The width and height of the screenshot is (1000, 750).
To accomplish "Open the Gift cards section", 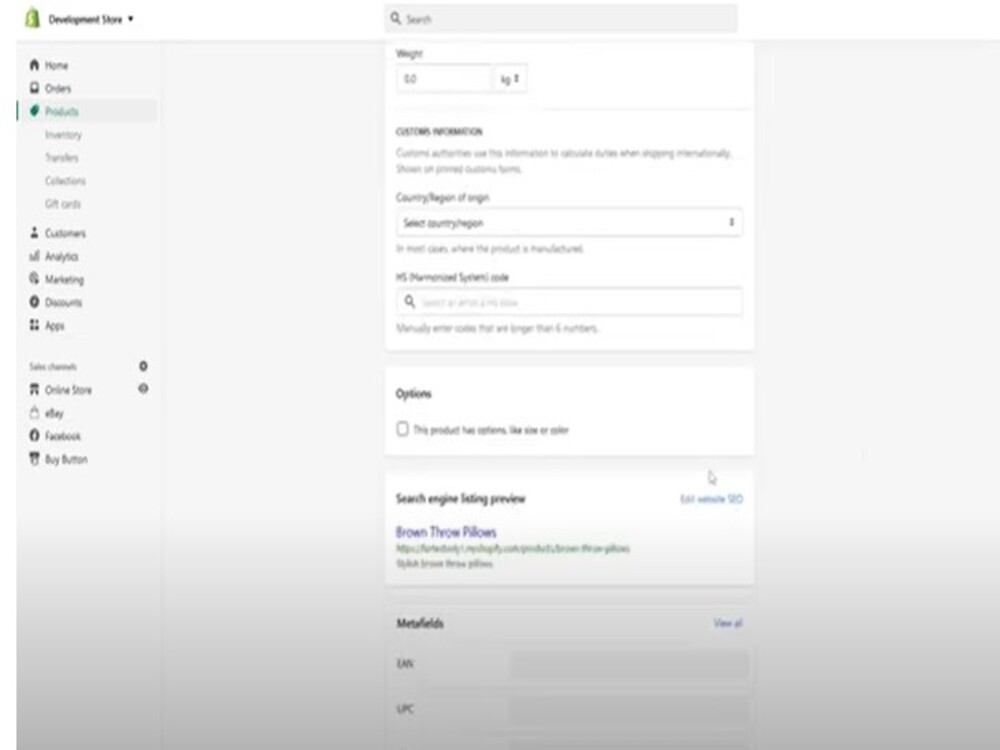I will click(64, 204).
